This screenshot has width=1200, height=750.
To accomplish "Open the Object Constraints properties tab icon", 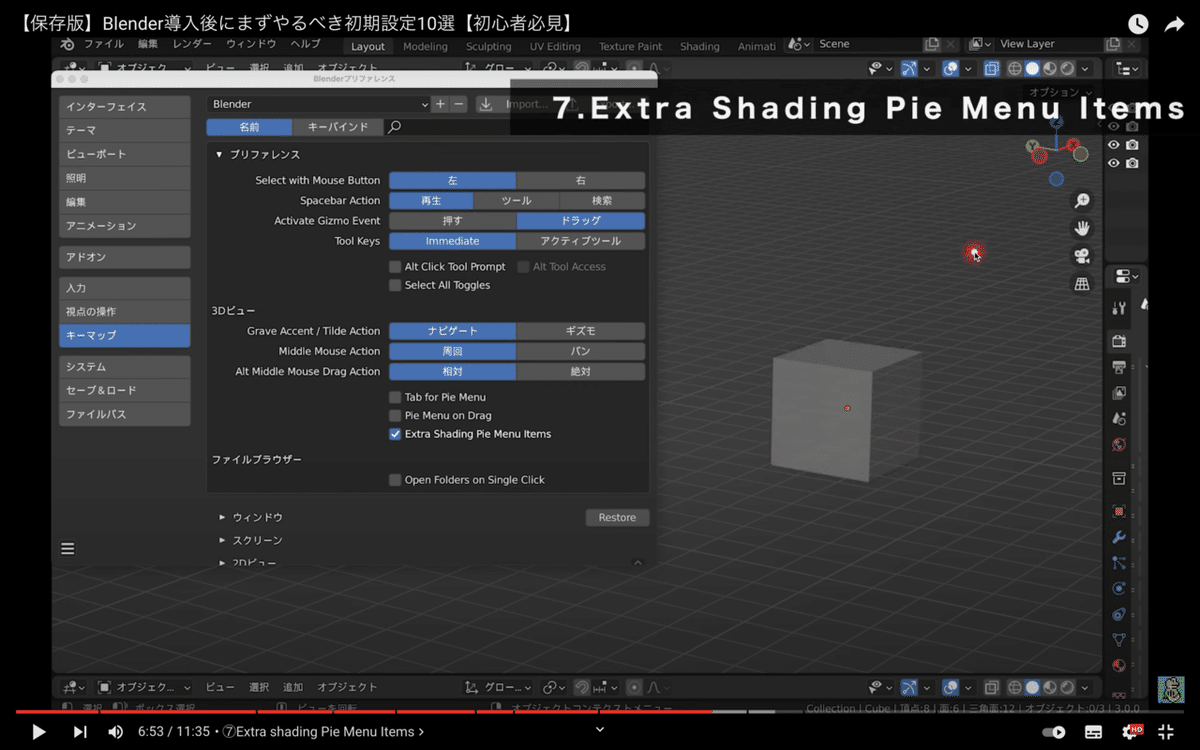I will [x=1119, y=614].
